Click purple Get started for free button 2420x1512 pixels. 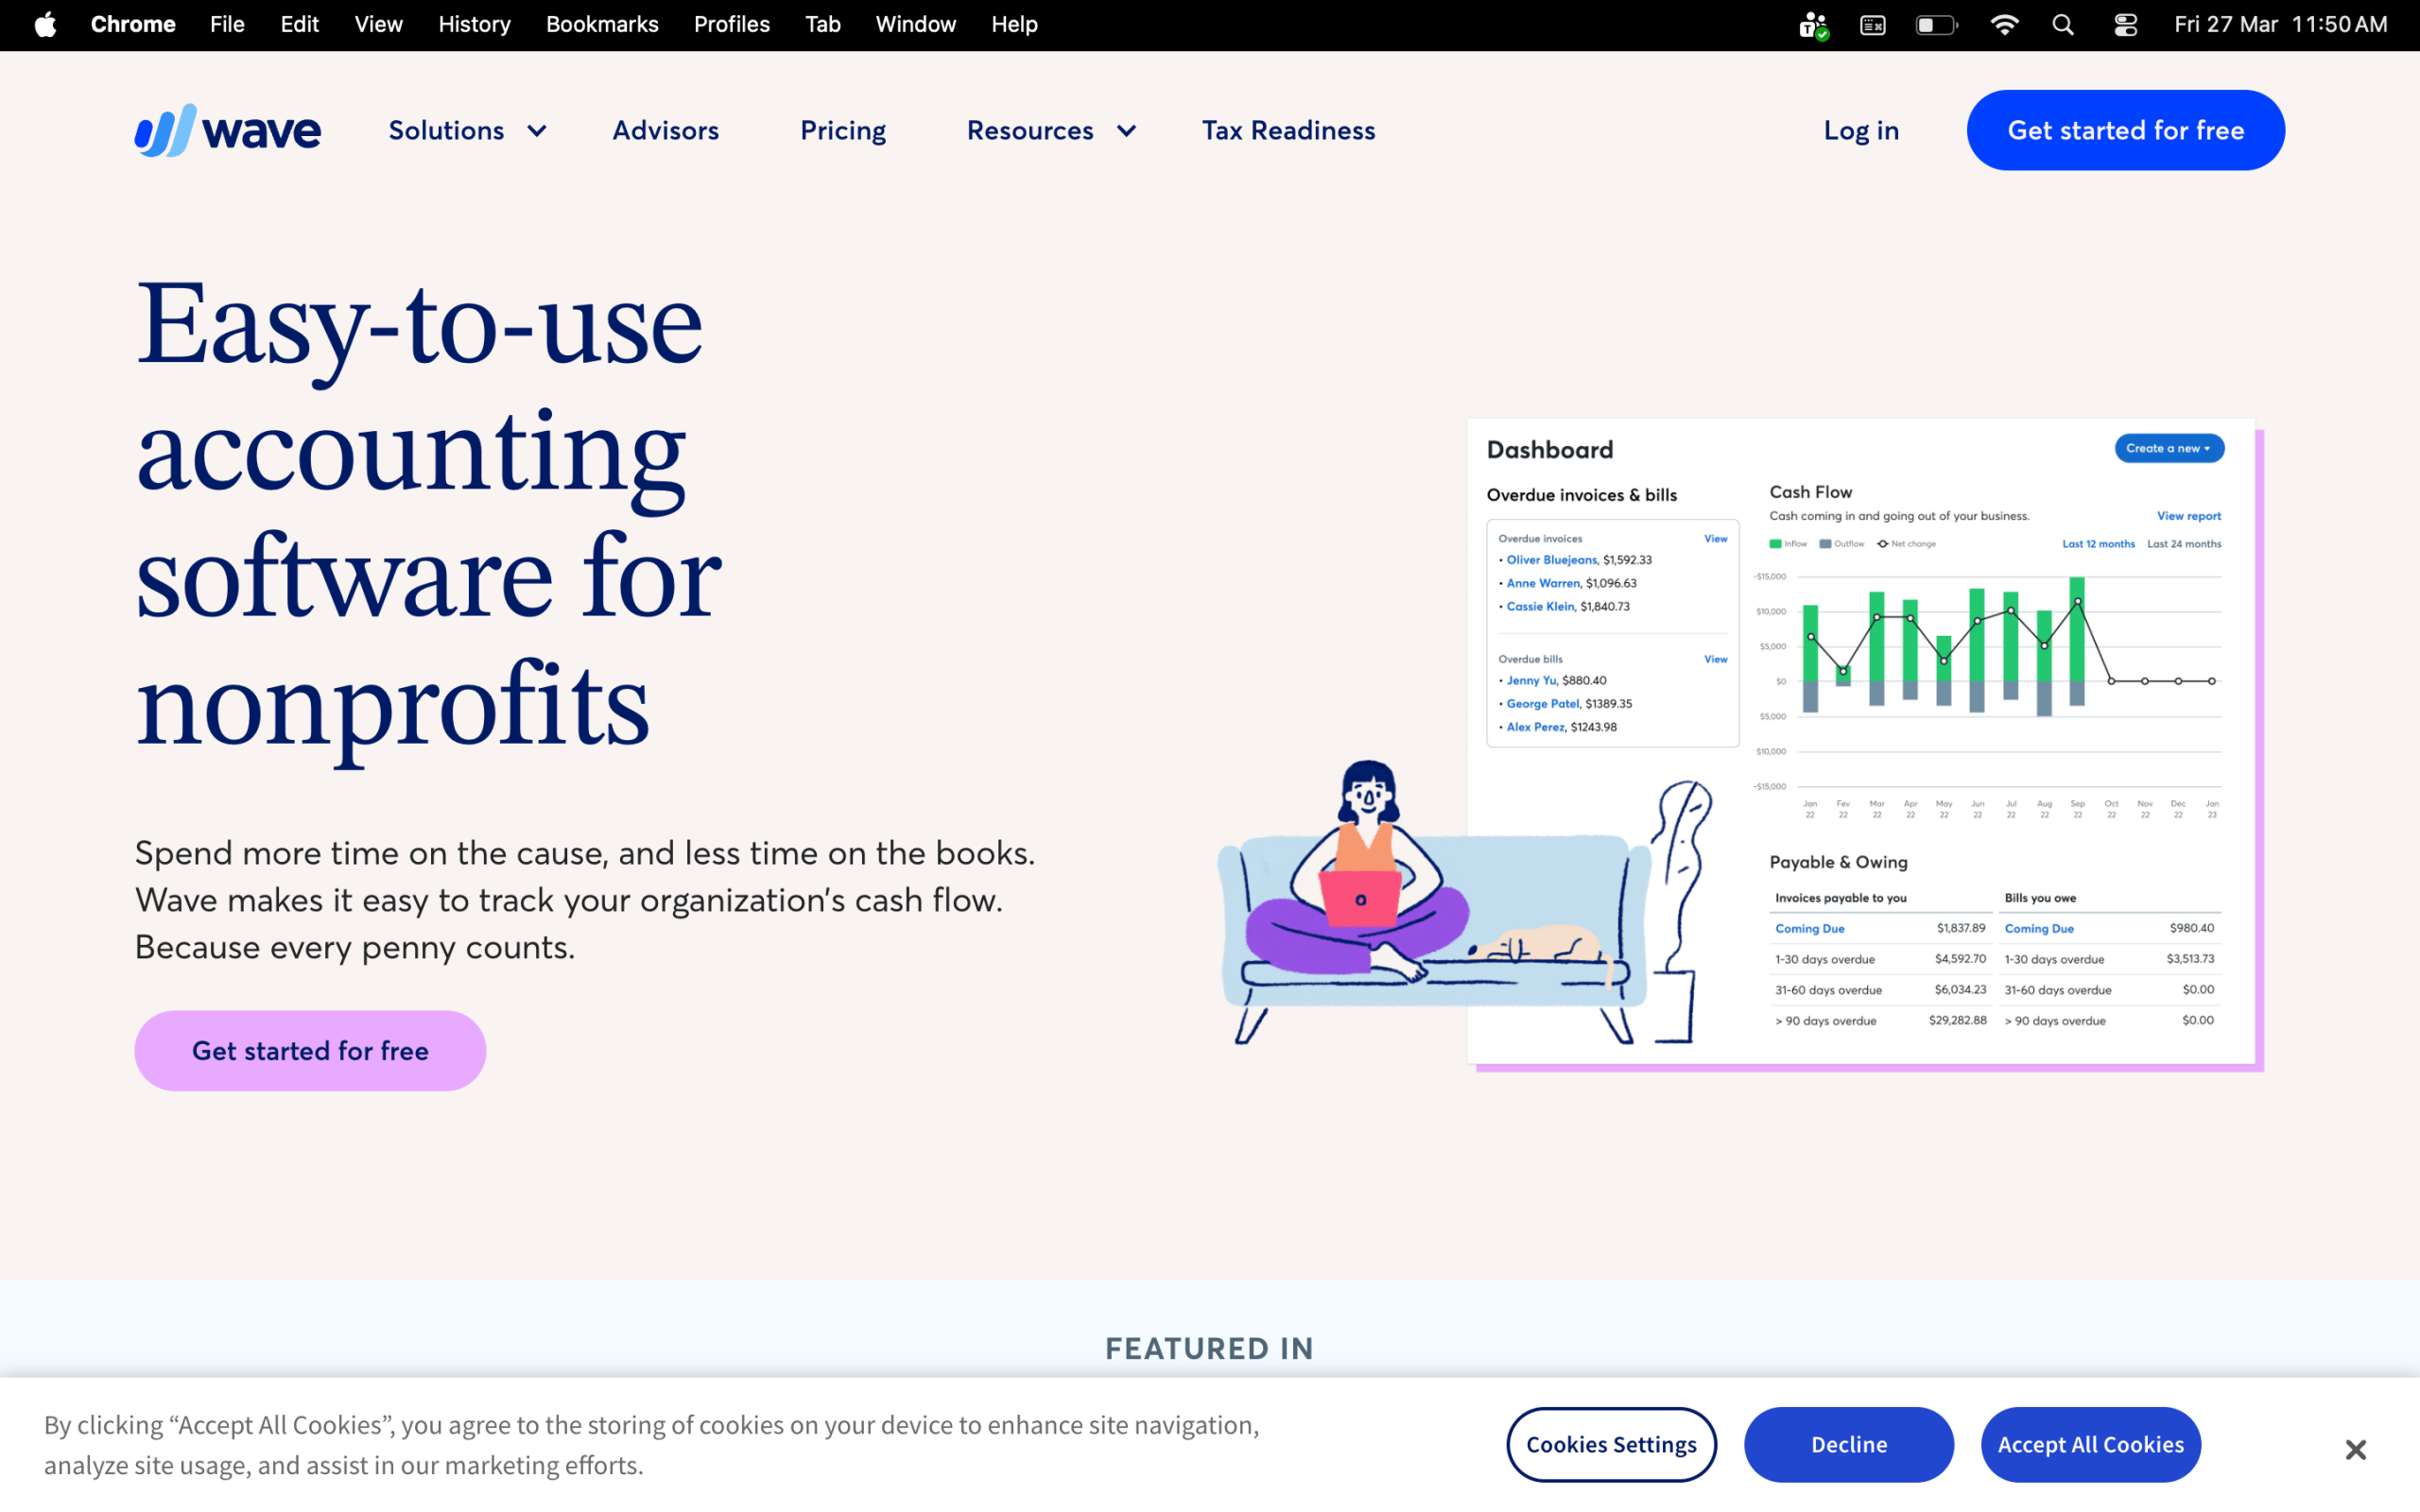310,1050
